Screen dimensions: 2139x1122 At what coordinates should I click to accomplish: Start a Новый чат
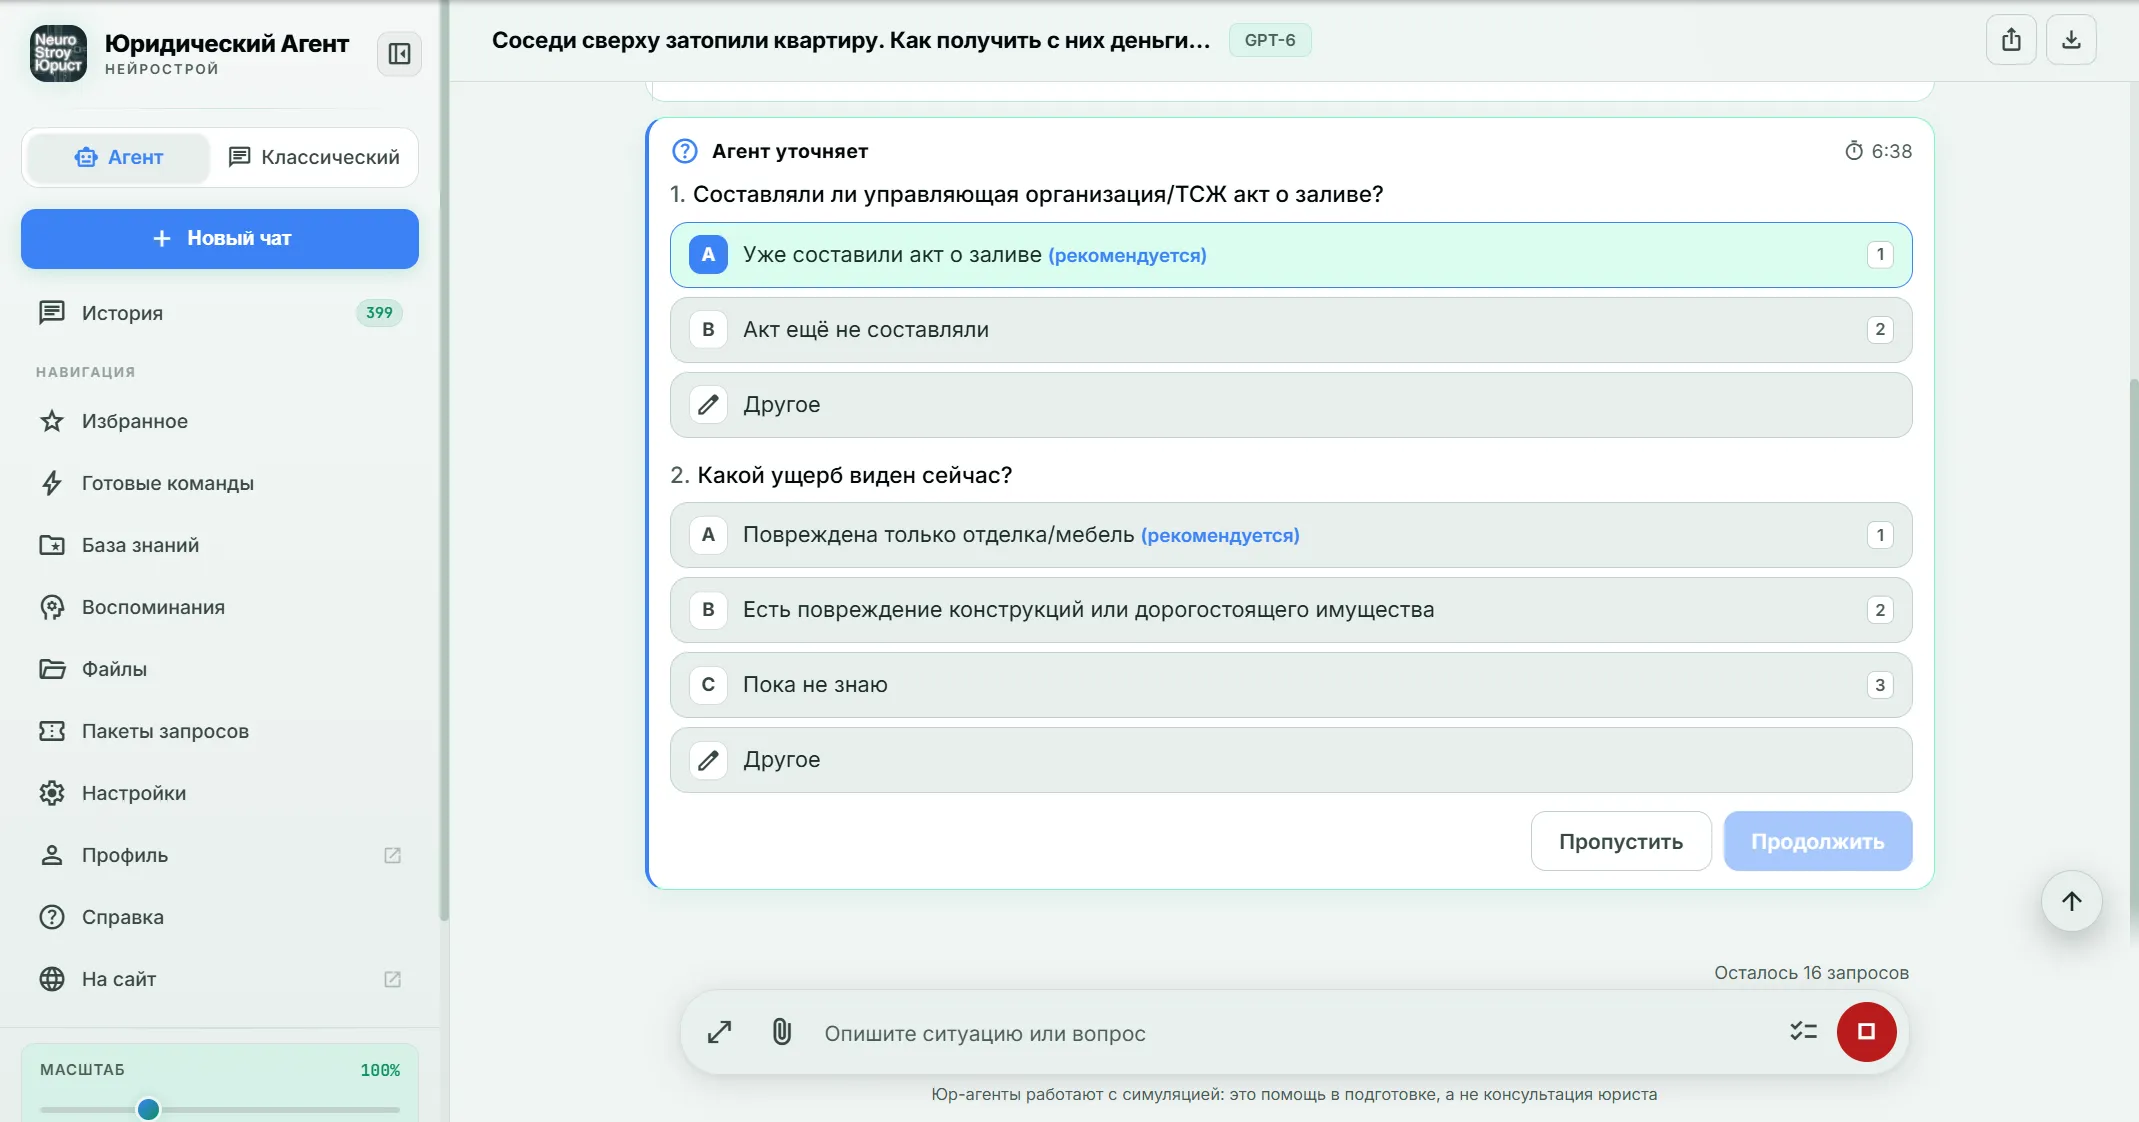click(220, 239)
